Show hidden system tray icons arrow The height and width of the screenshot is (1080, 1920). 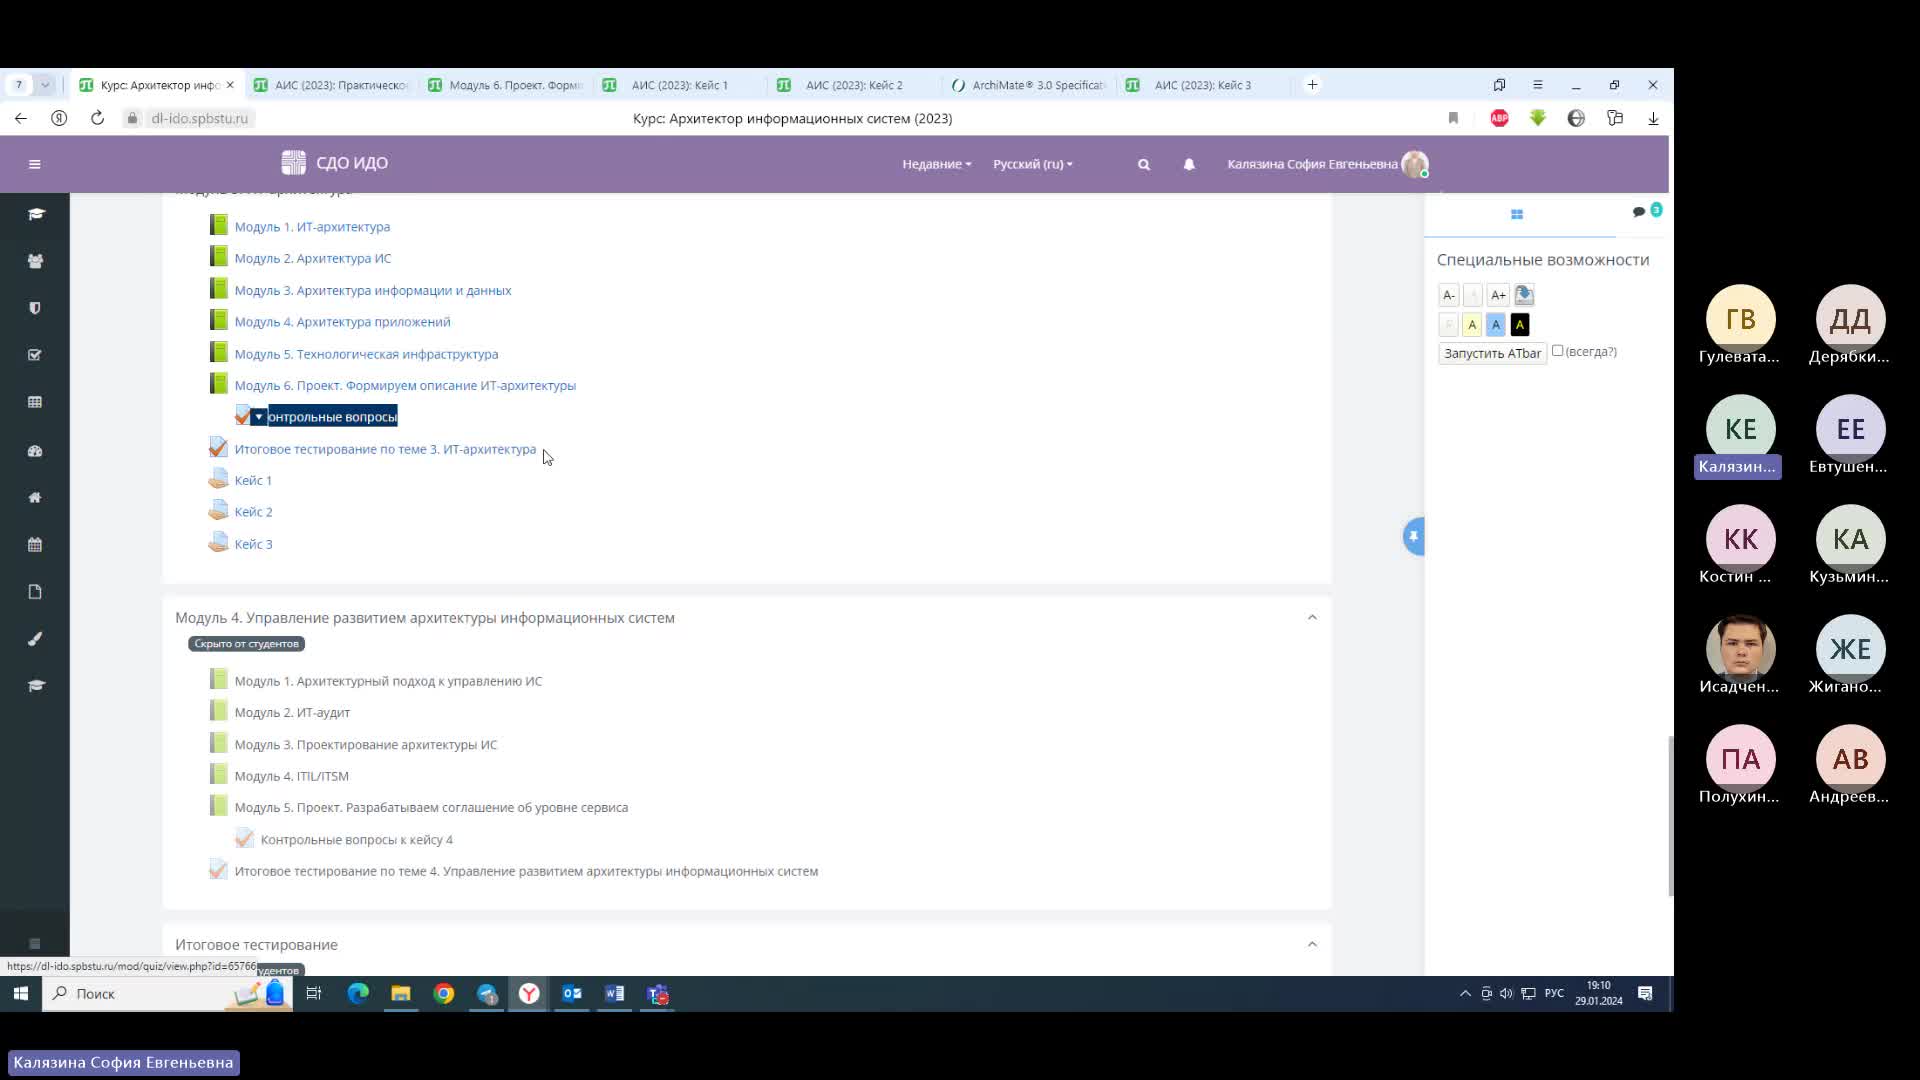(1465, 994)
